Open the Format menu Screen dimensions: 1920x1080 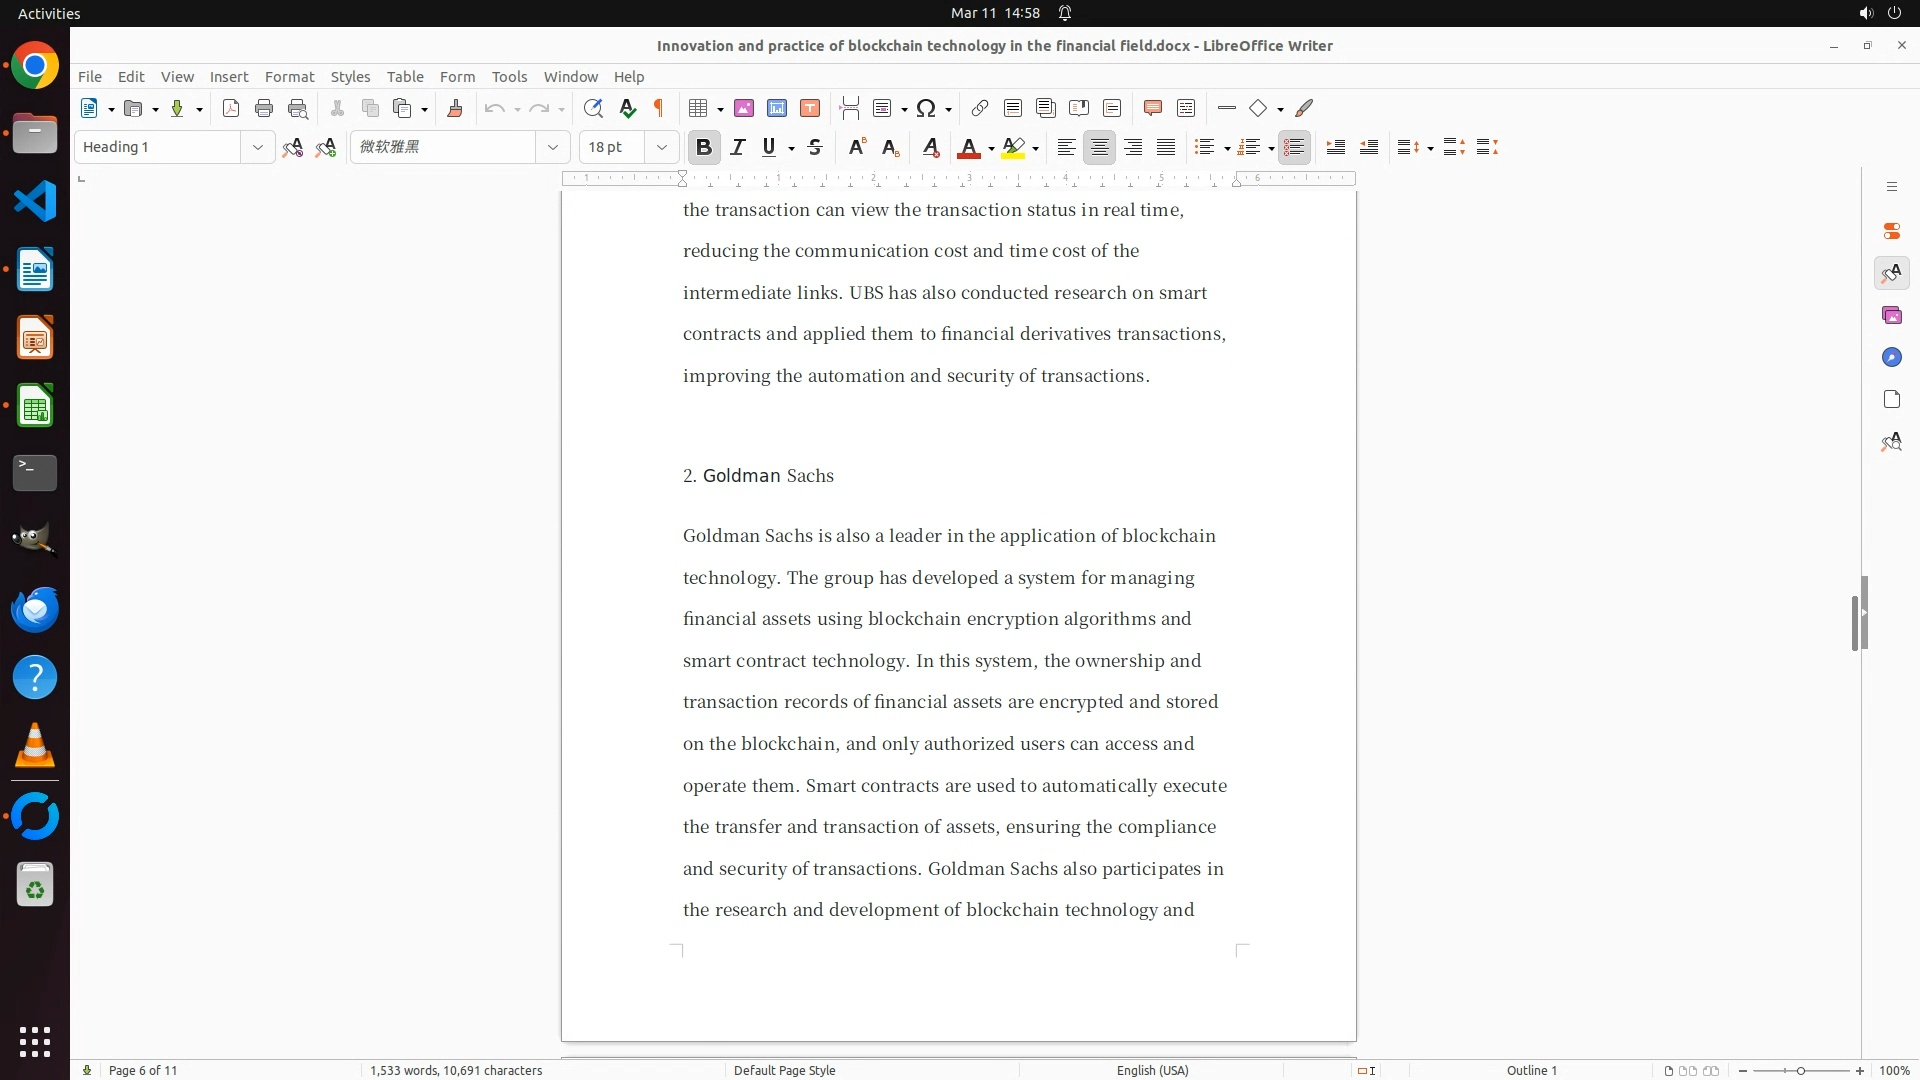289,77
